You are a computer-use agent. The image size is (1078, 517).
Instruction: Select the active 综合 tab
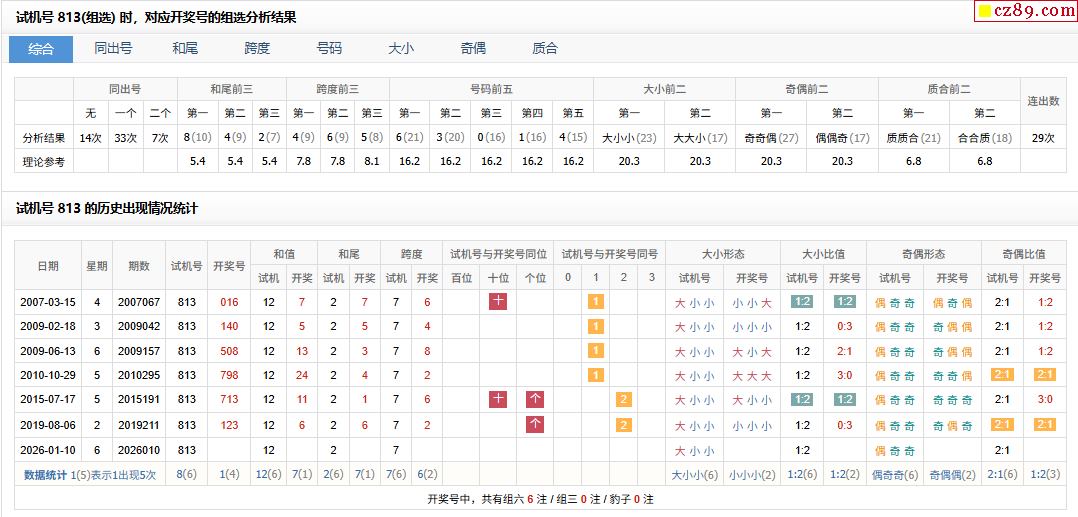click(41, 48)
